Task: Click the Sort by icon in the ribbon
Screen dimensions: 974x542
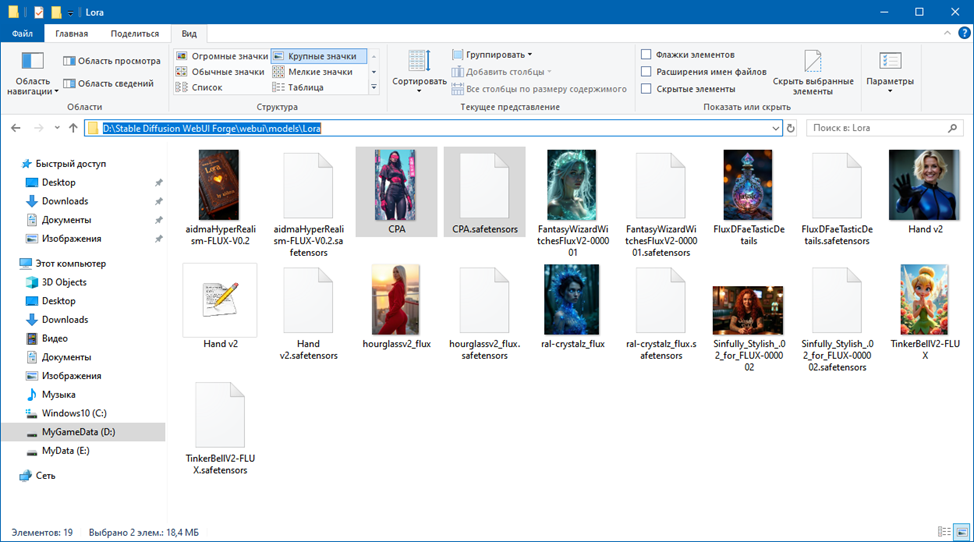Action: [419, 62]
